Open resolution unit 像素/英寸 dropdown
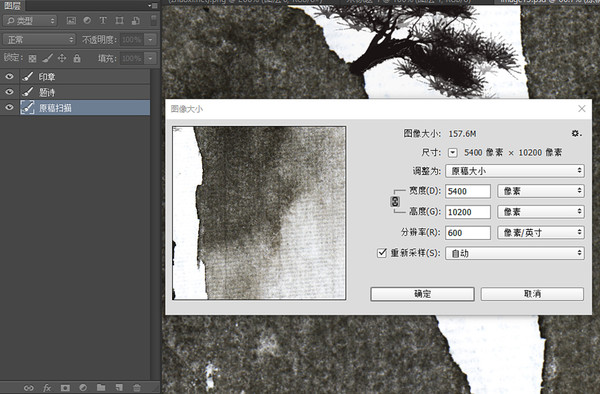600x394 pixels. 541,232
